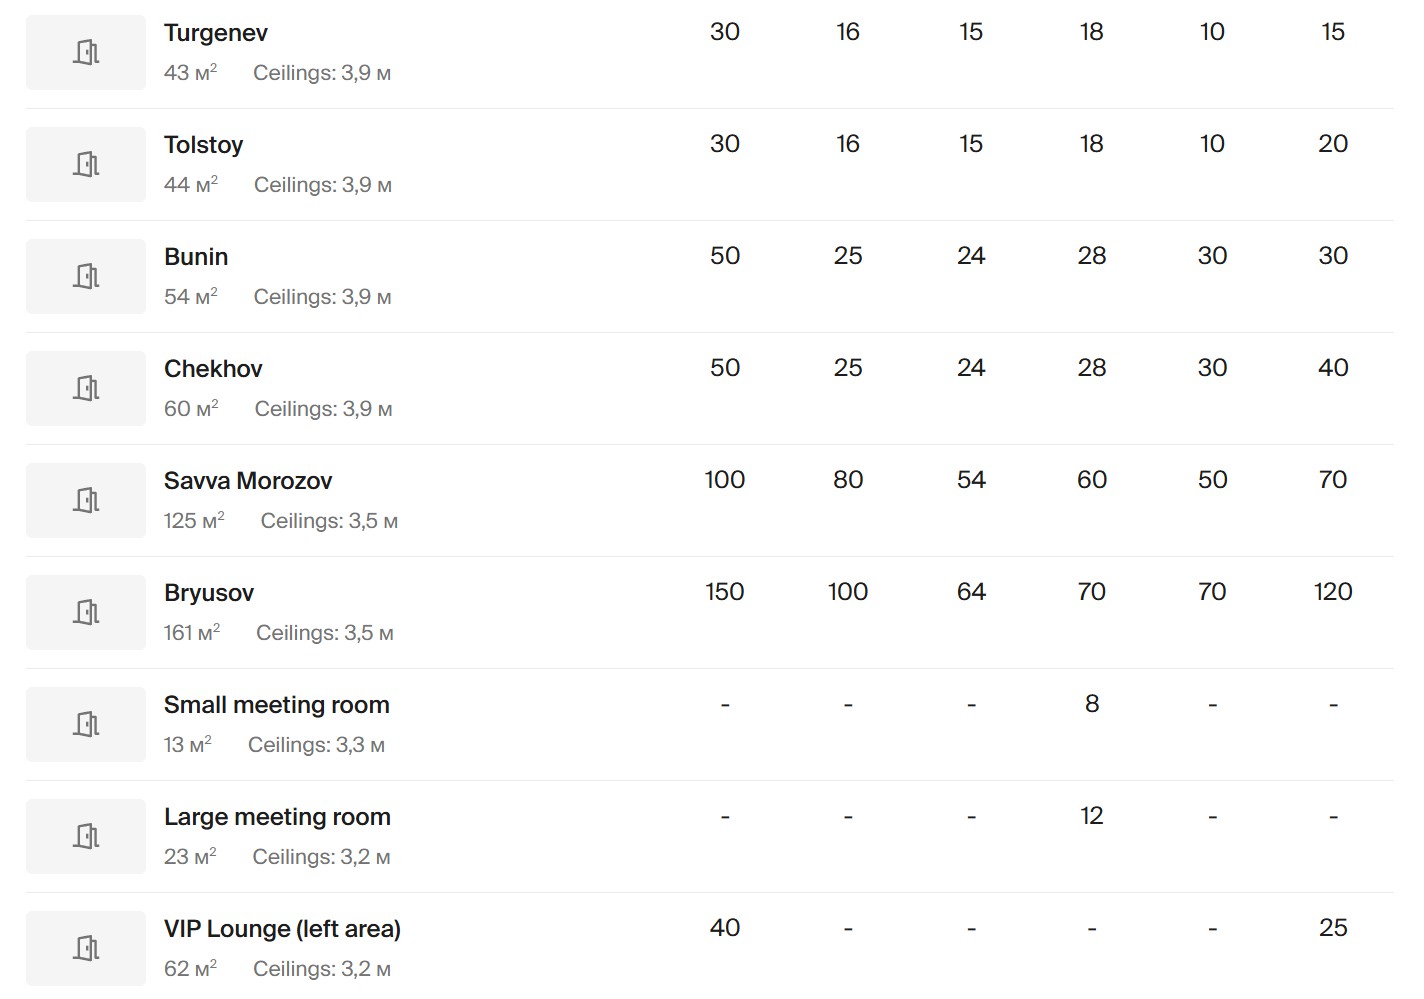Select the Bunin room door icon
Image resolution: width=1424 pixels, height=999 pixels.
(x=86, y=276)
